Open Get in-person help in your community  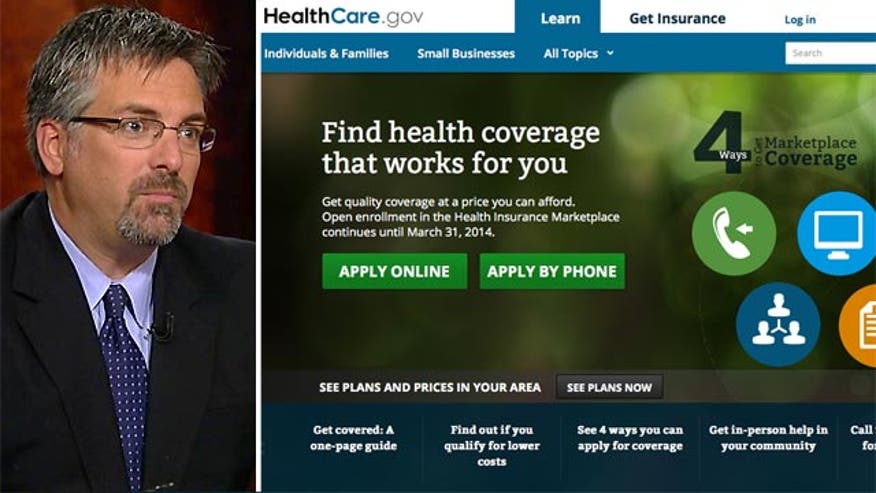tap(768, 438)
